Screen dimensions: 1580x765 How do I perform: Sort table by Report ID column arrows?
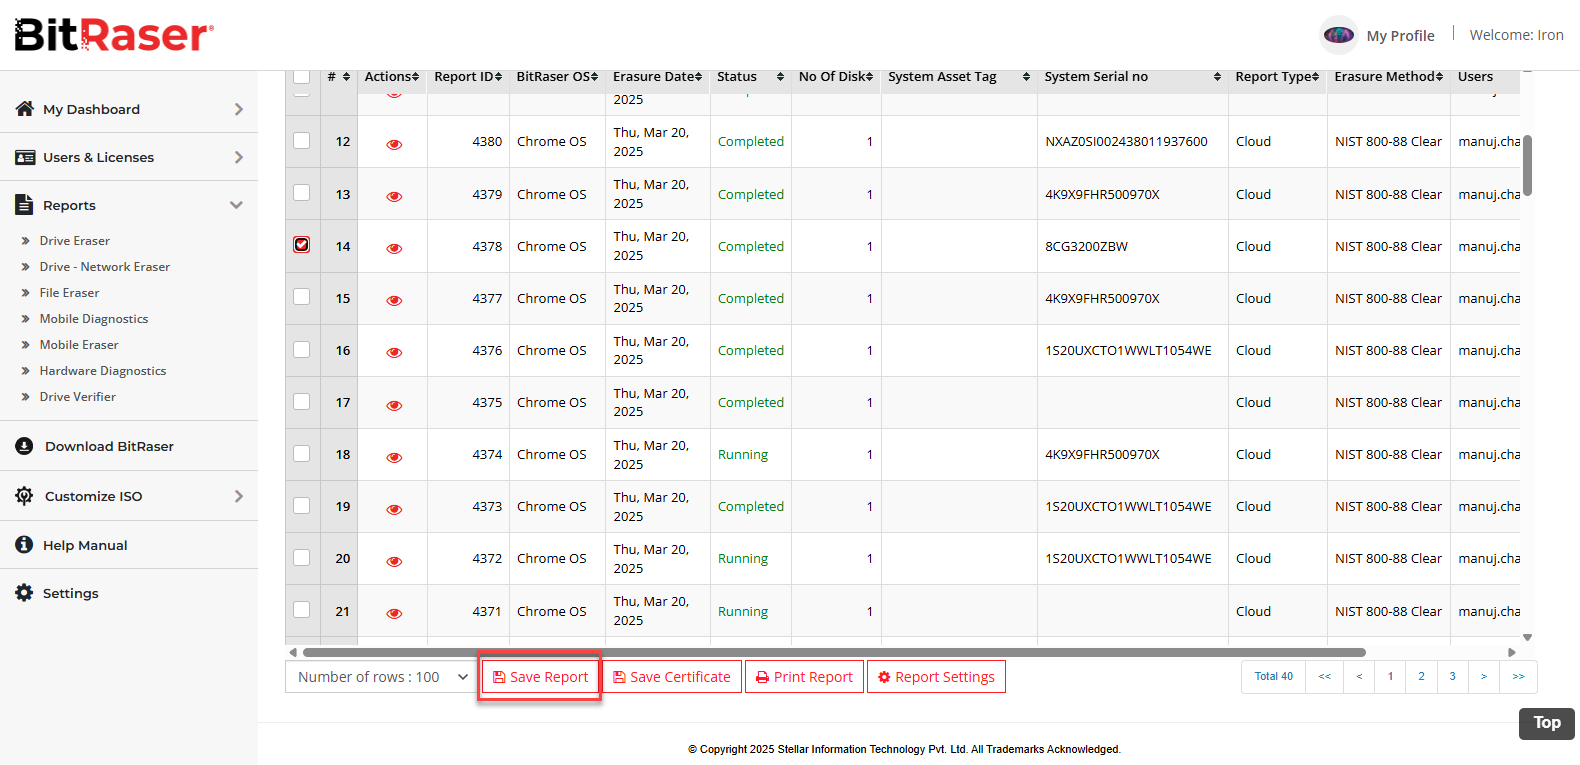[x=498, y=77]
